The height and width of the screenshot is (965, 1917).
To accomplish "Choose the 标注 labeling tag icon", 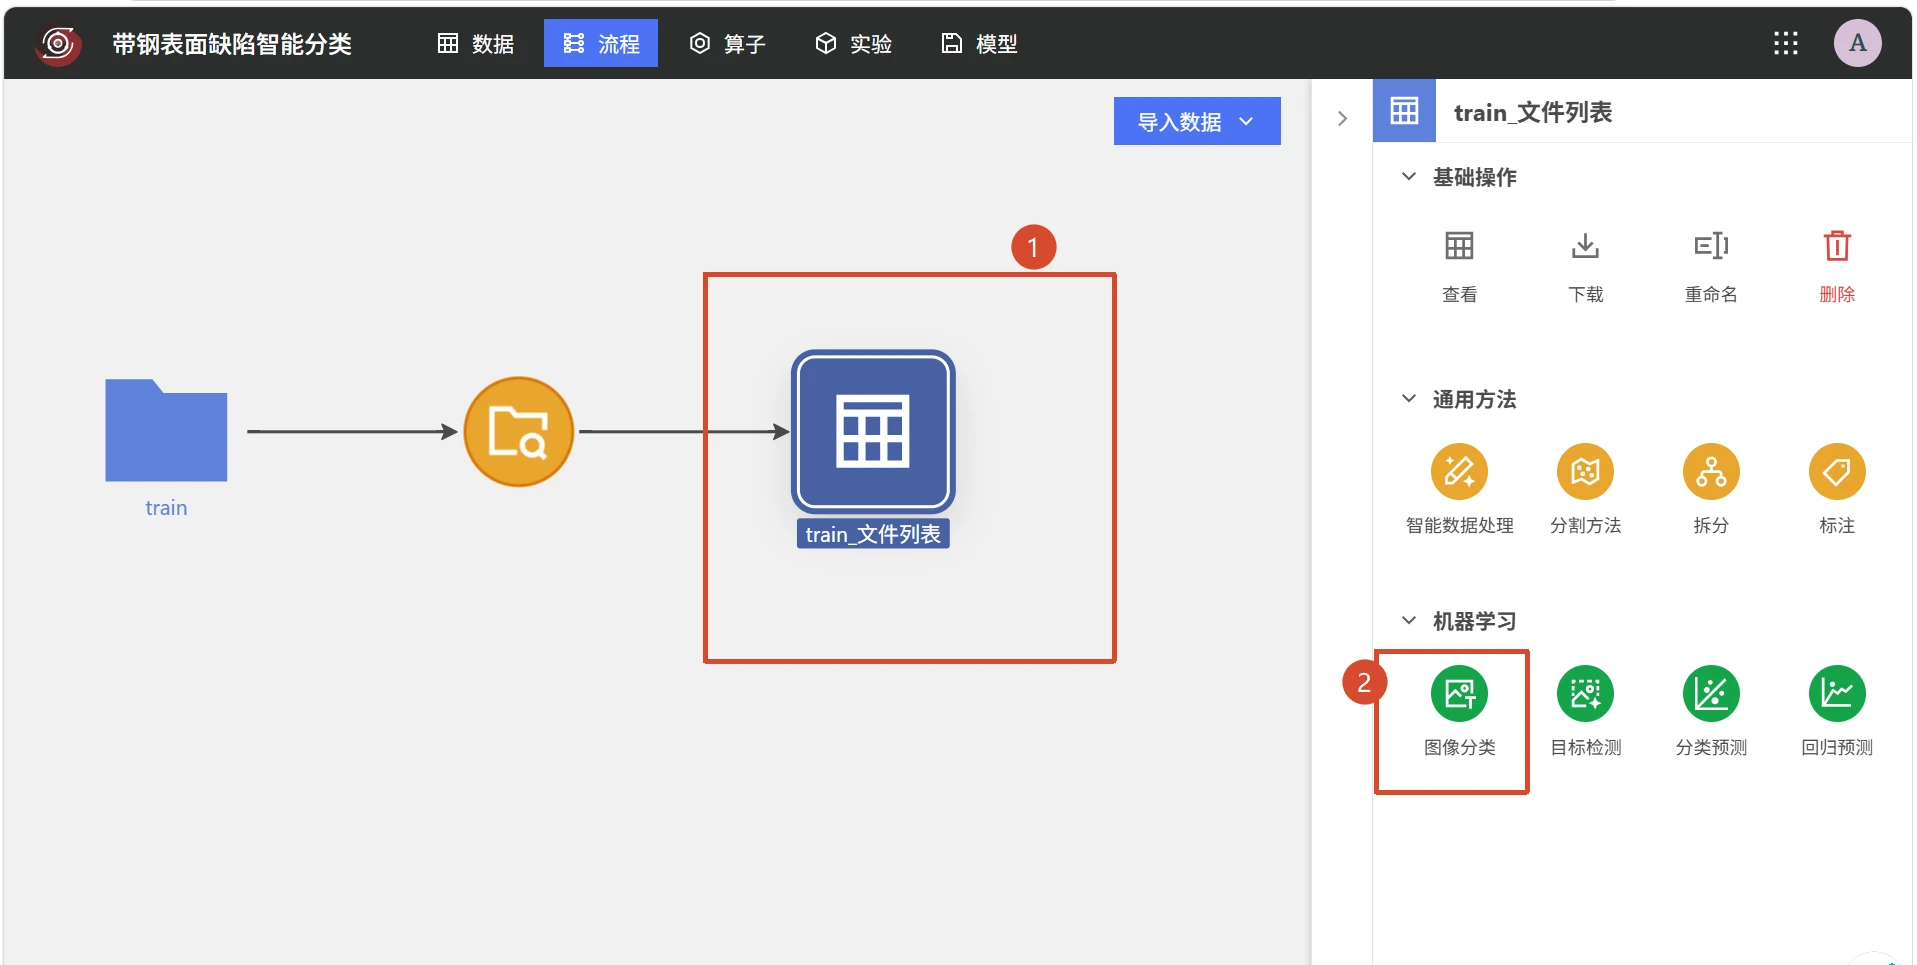I will pyautogui.click(x=1837, y=471).
